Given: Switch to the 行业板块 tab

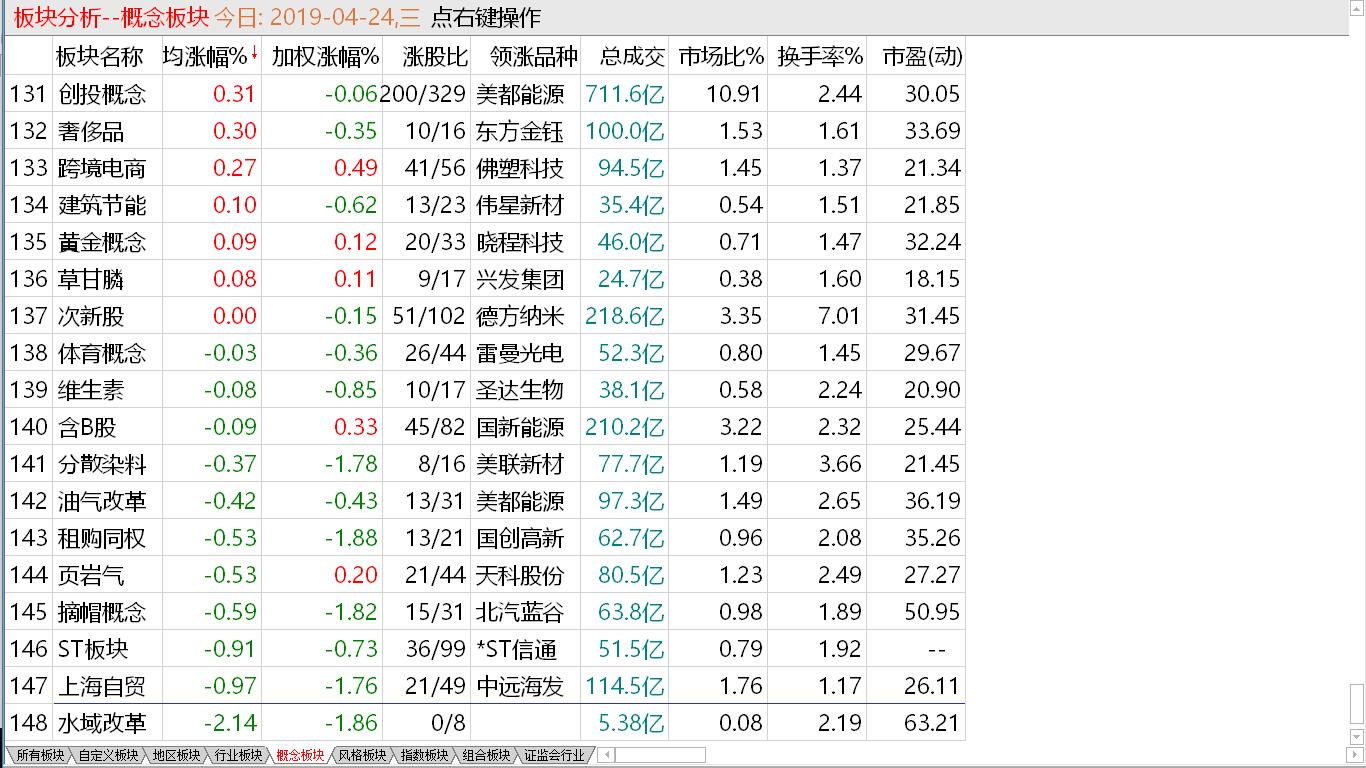Looking at the screenshot, I should pyautogui.click(x=238, y=756).
